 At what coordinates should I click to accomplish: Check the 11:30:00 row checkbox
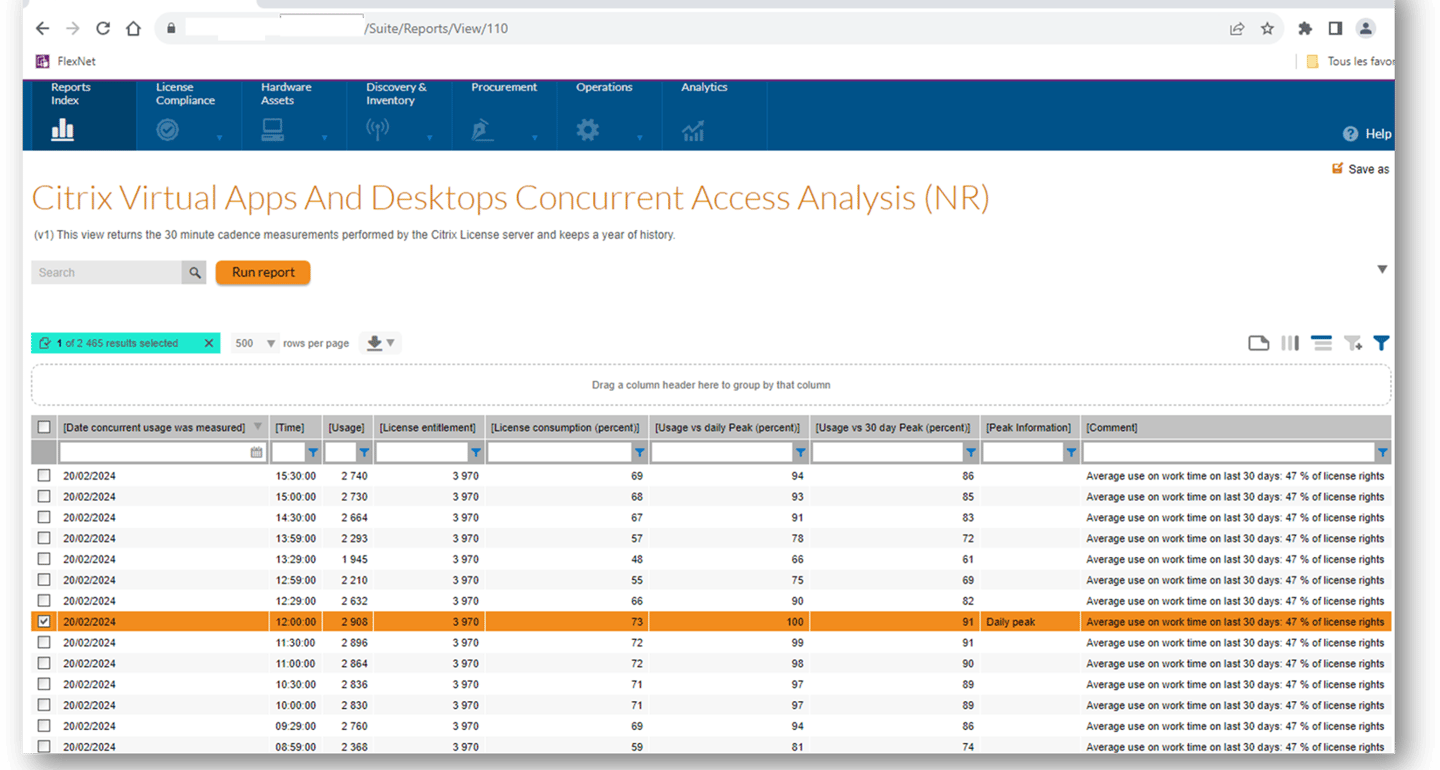click(x=44, y=642)
